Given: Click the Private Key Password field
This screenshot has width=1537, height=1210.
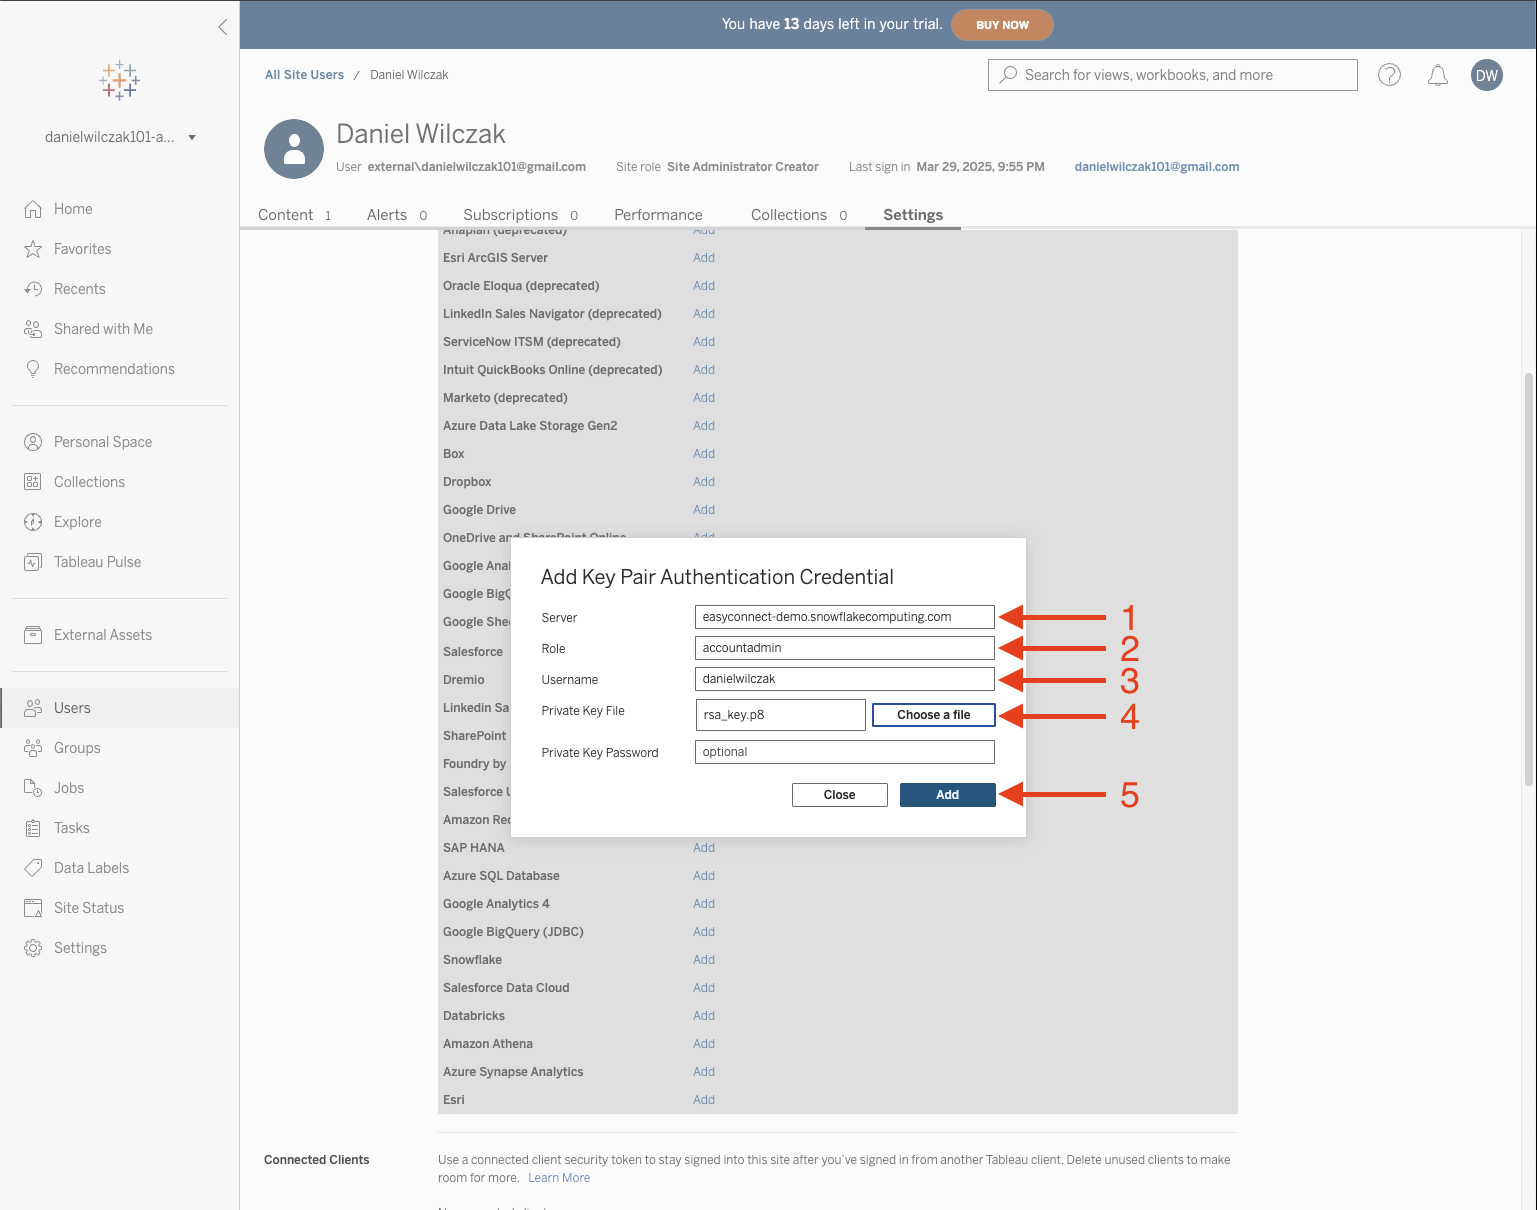Looking at the screenshot, I should [845, 752].
